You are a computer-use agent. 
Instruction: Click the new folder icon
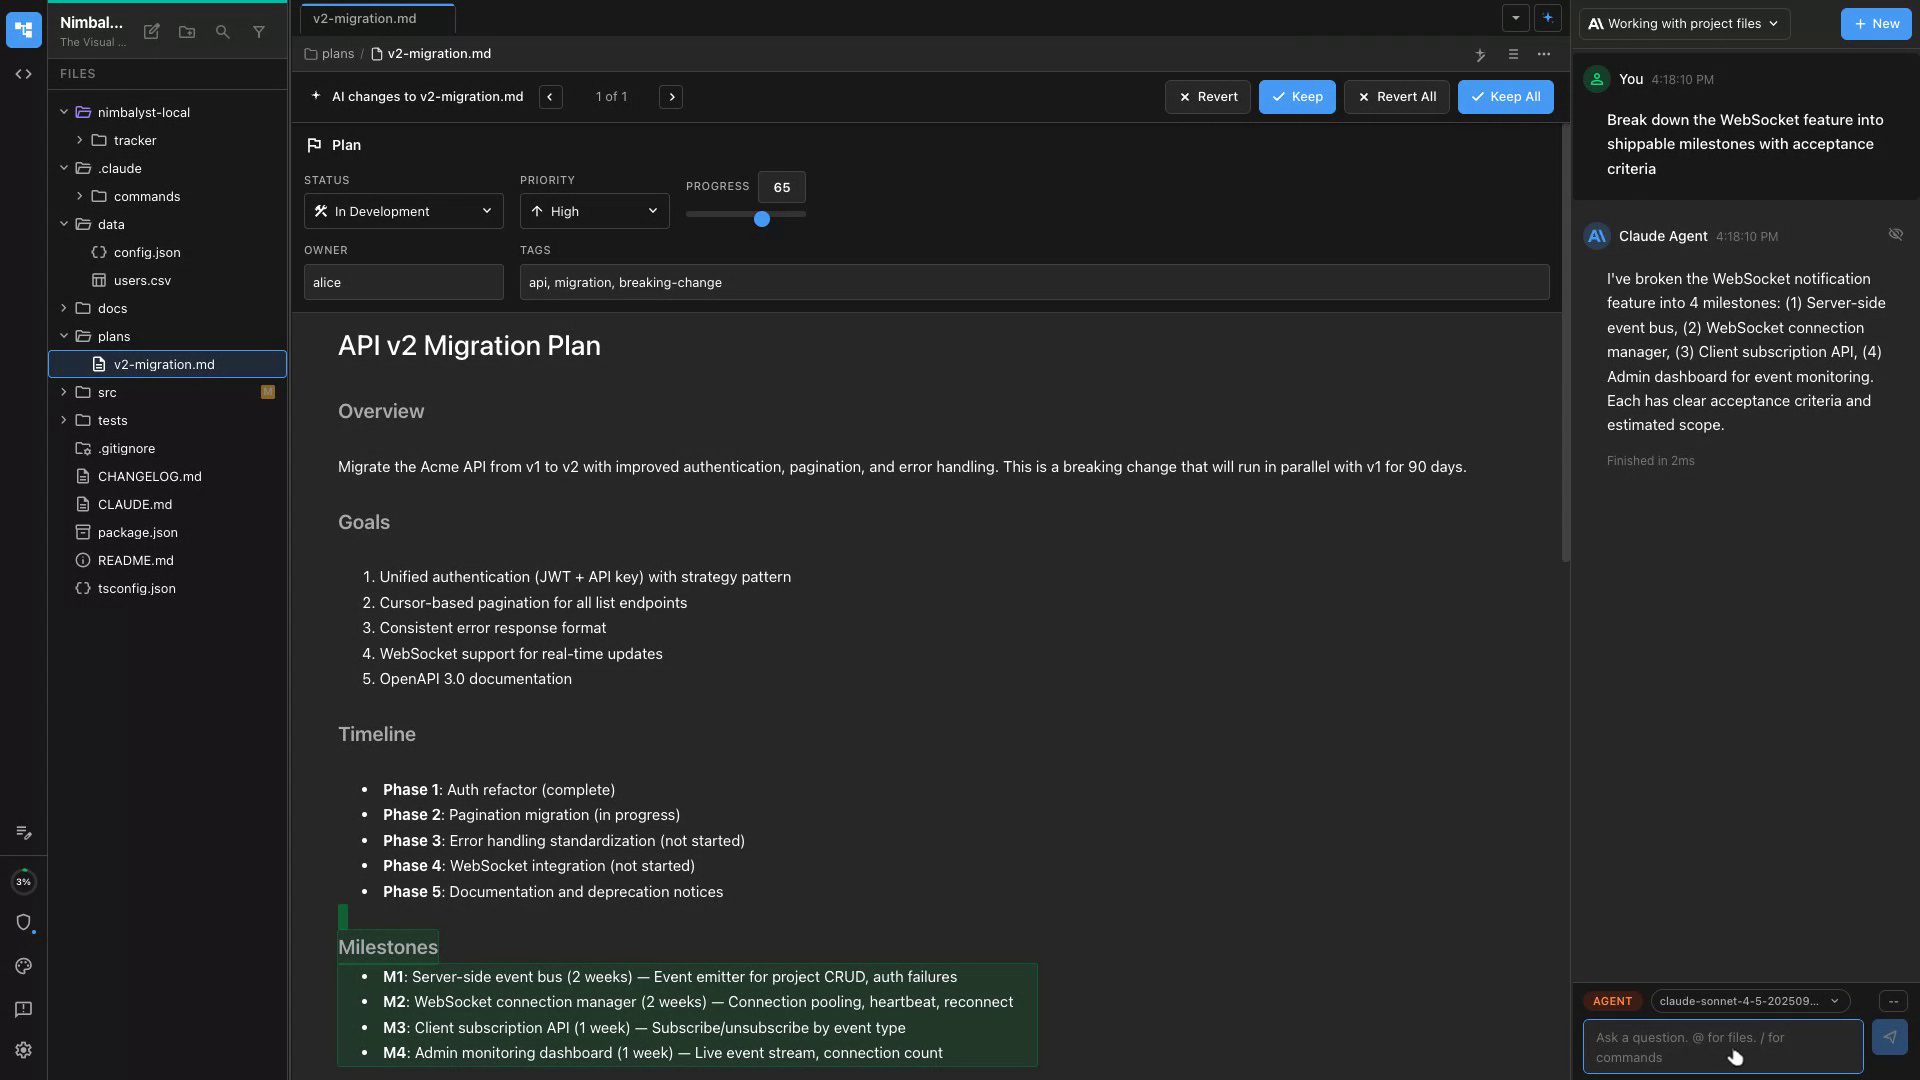(x=187, y=32)
